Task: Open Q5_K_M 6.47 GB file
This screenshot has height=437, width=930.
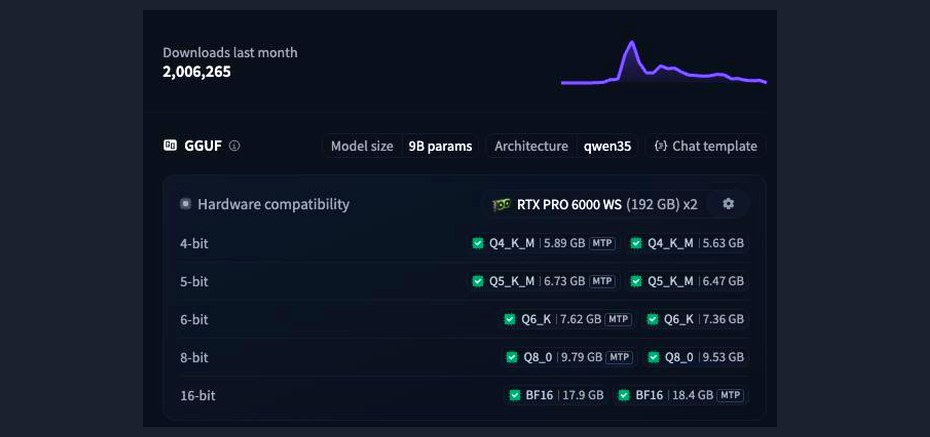Action: tap(687, 281)
